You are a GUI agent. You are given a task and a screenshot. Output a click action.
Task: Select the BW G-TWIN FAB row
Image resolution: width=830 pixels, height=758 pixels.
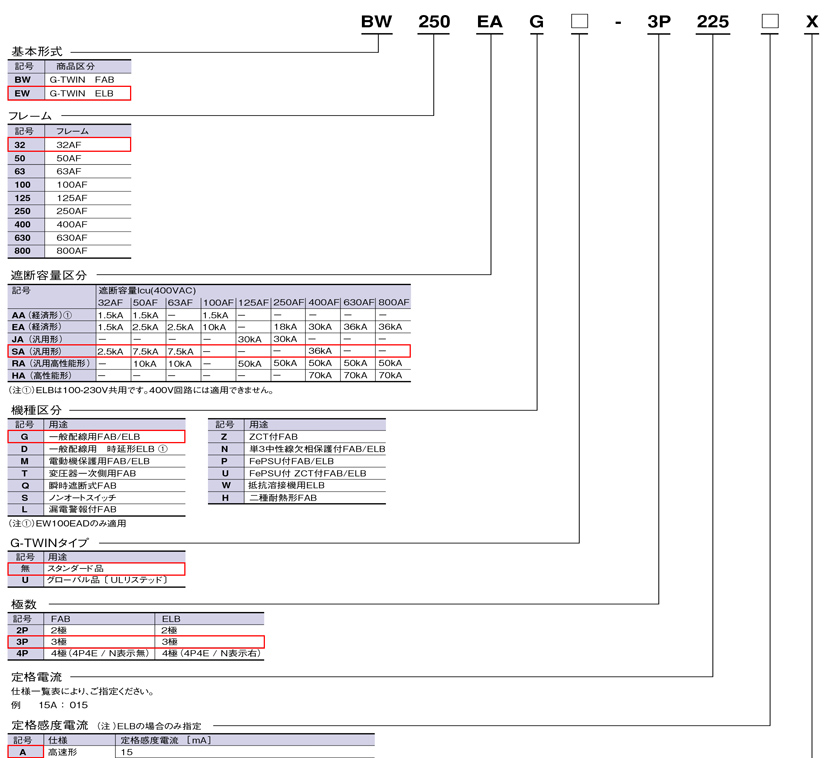69,79
